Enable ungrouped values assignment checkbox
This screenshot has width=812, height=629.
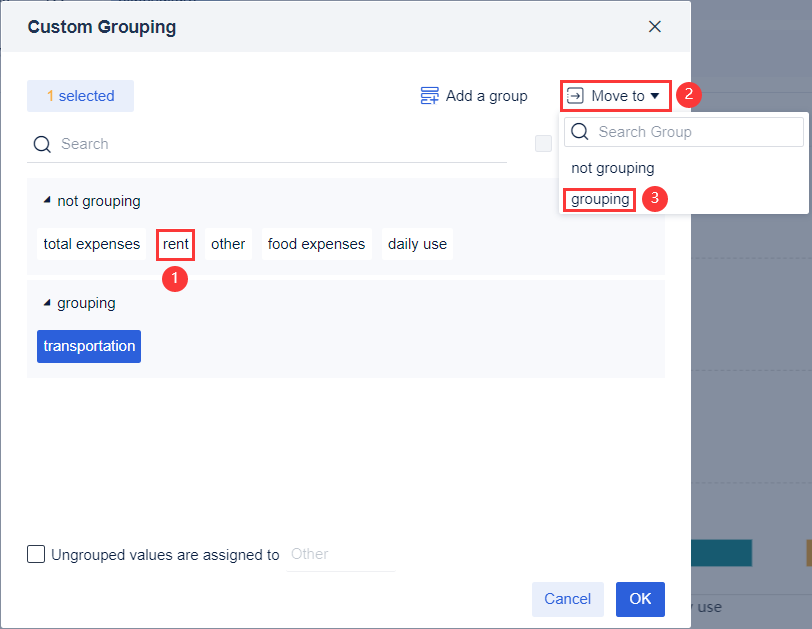[x=36, y=554]
